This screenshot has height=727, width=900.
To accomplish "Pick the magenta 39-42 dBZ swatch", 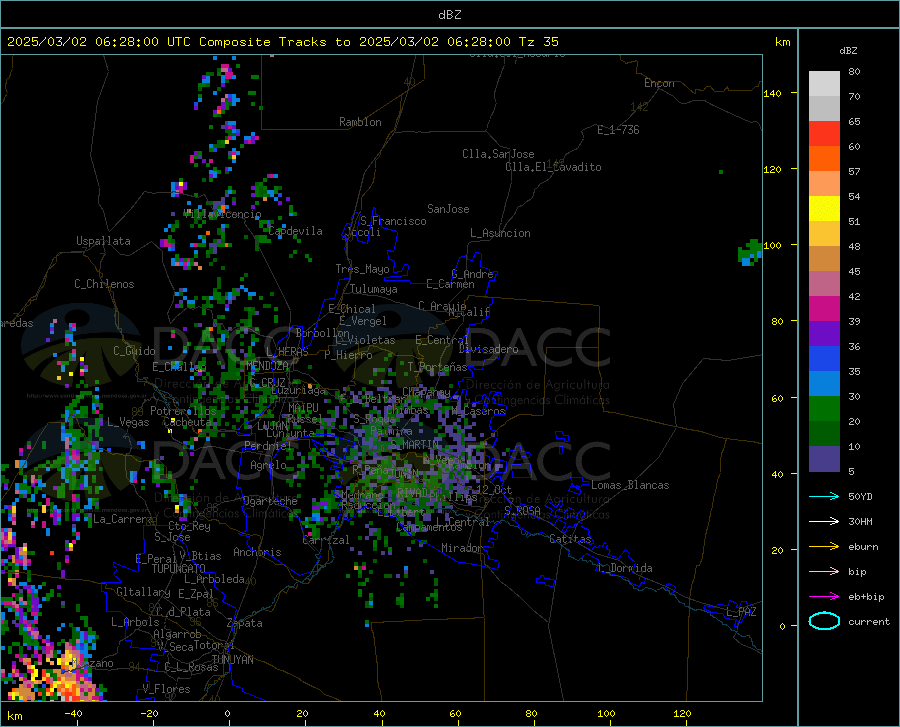I will pos(824,309).
